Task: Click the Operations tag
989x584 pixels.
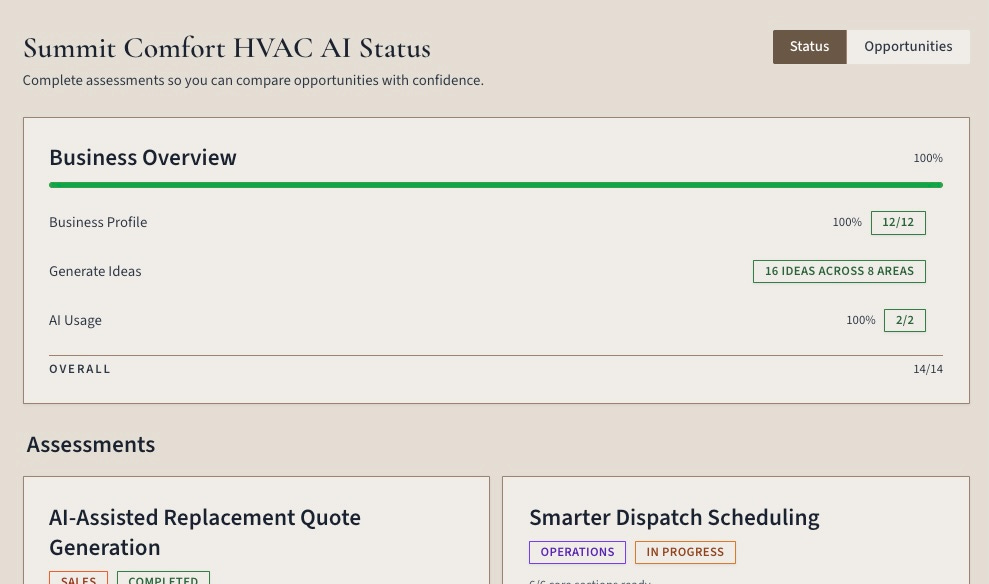Action: point(577,552)
